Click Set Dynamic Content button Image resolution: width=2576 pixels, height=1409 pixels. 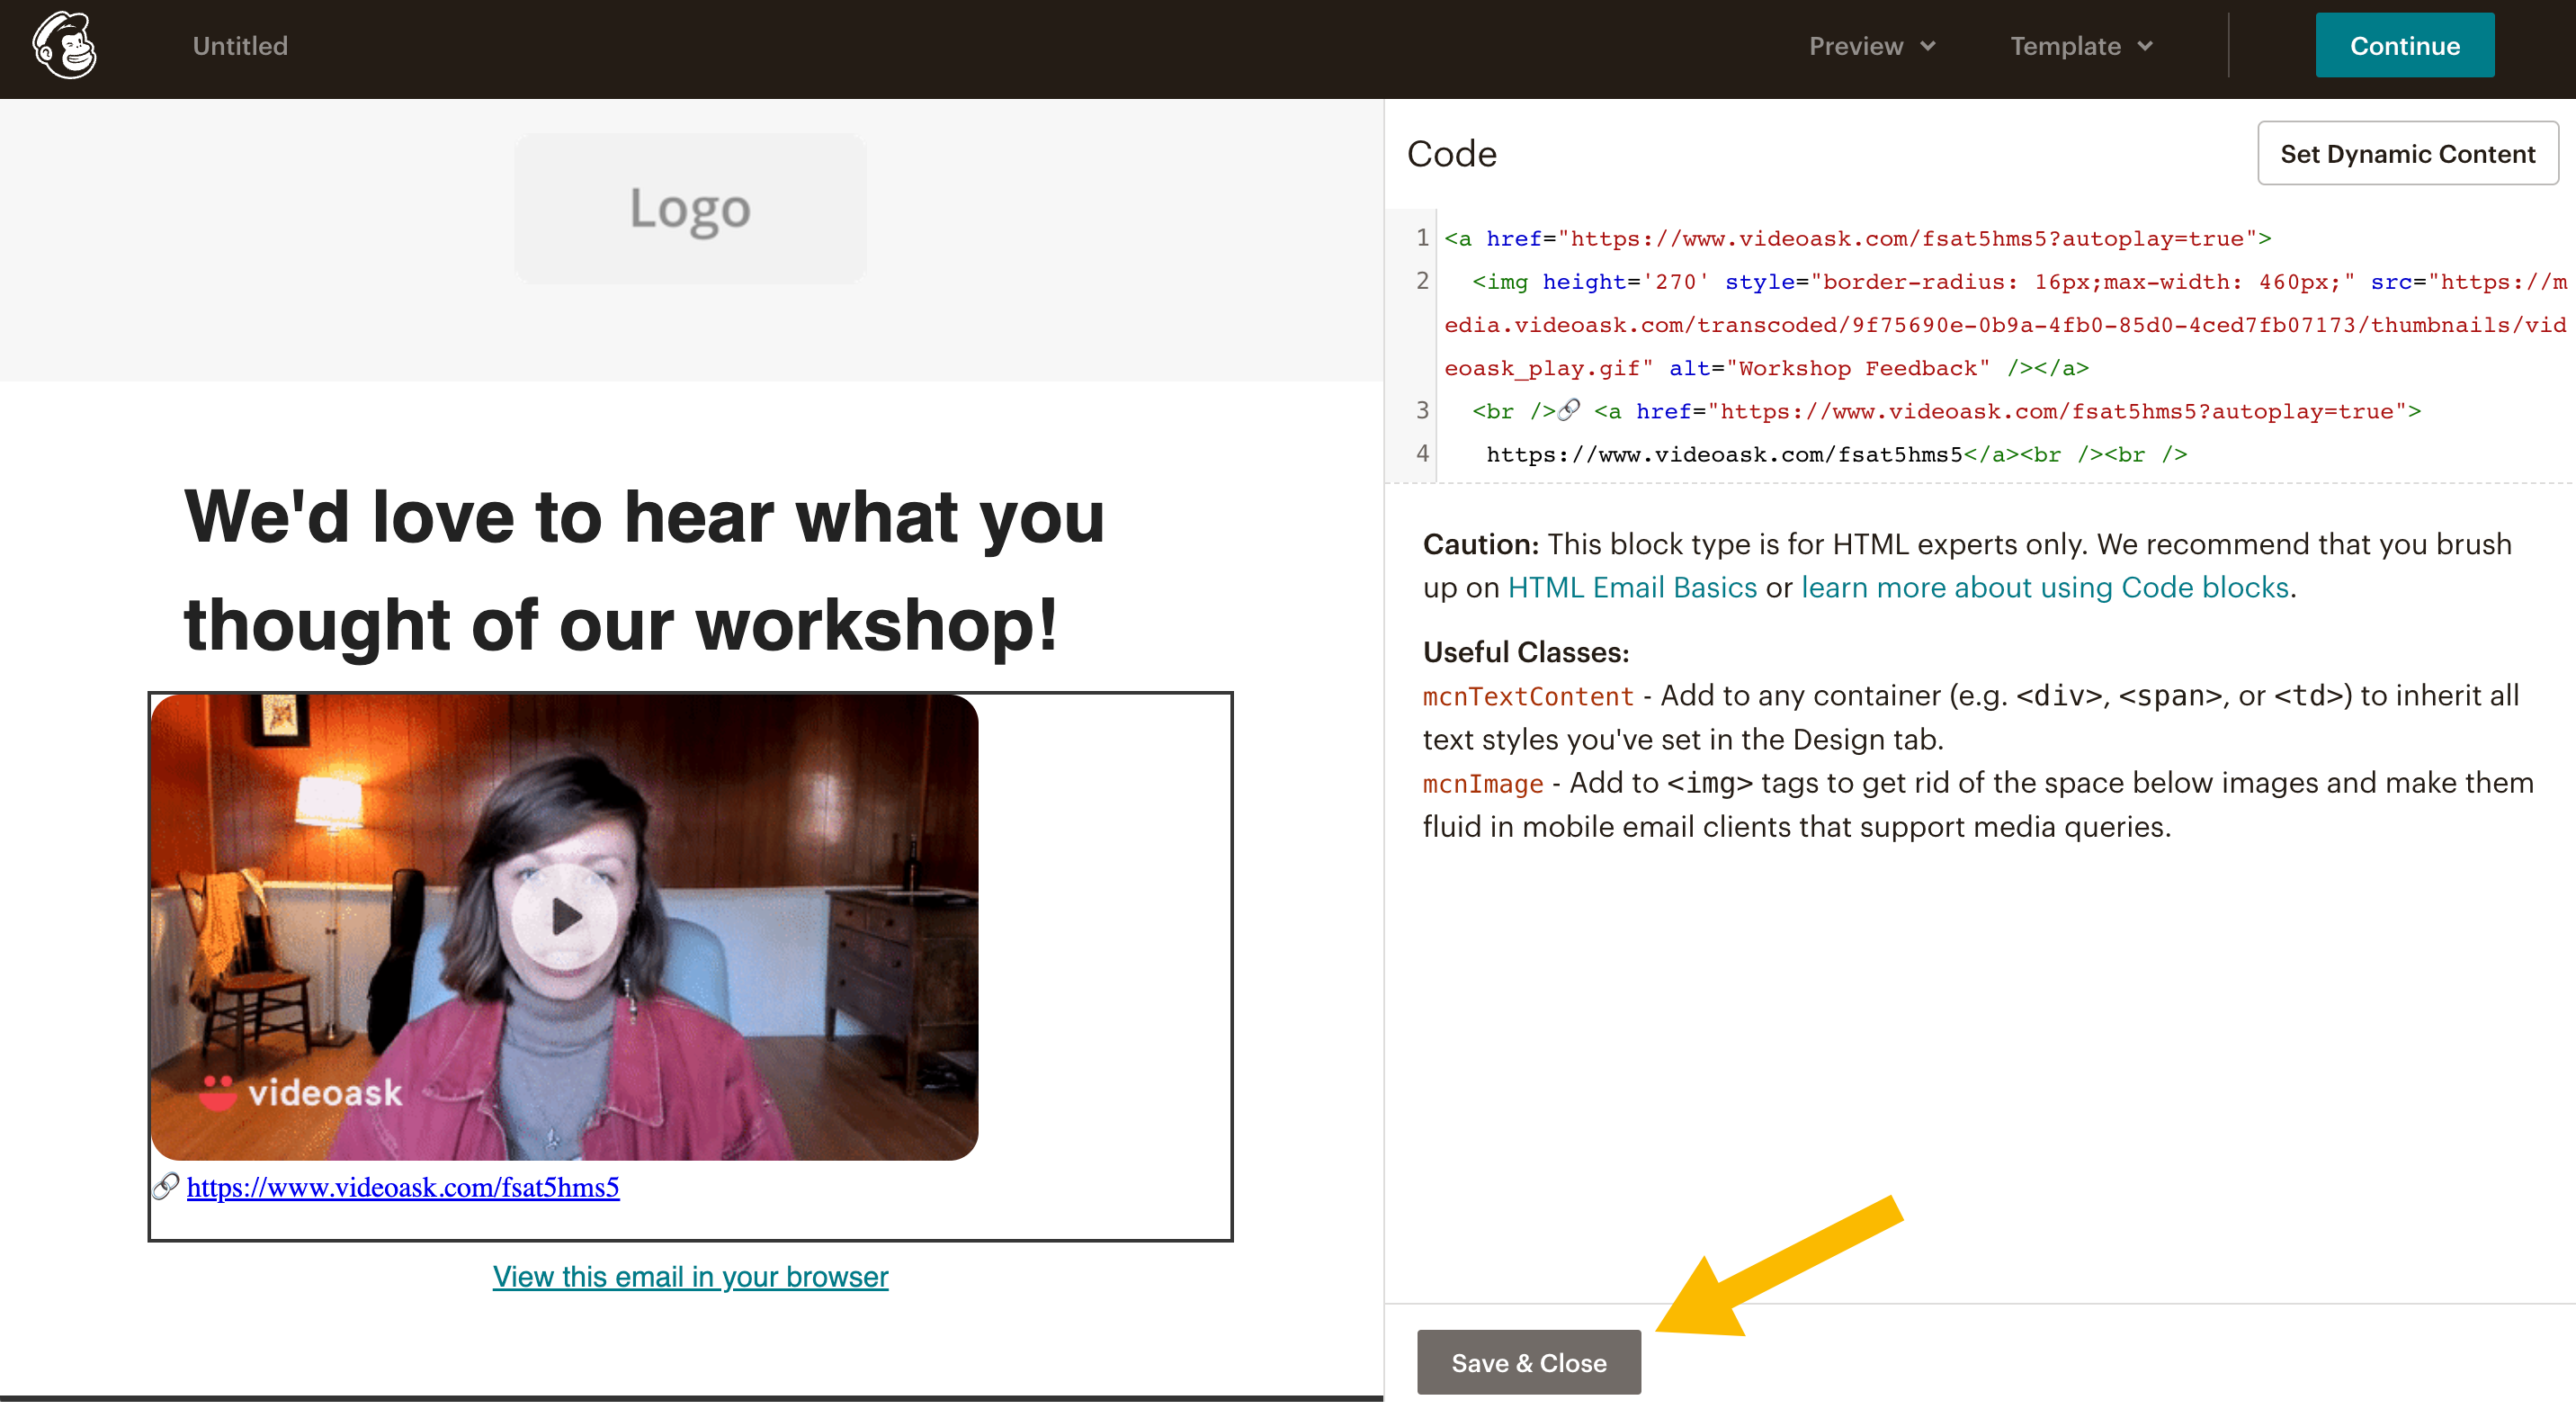pyautogui.click(x=2407, y=154)
